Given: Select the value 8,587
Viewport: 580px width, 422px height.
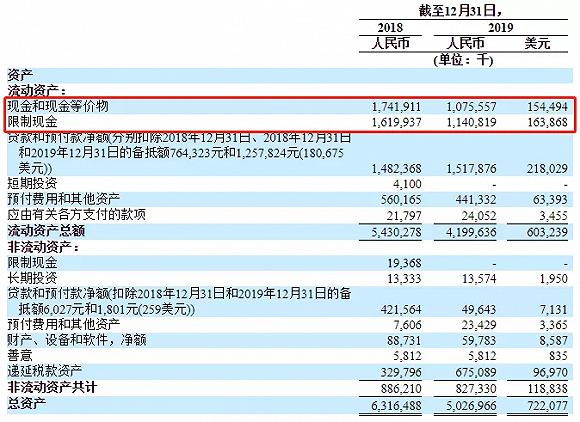Looking at the screenshot, I should tap(553, 340).
